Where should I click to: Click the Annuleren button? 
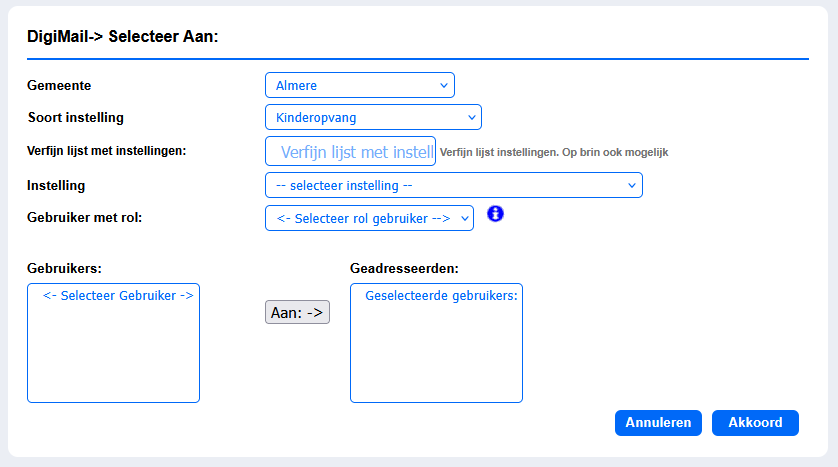click(658, 423)
